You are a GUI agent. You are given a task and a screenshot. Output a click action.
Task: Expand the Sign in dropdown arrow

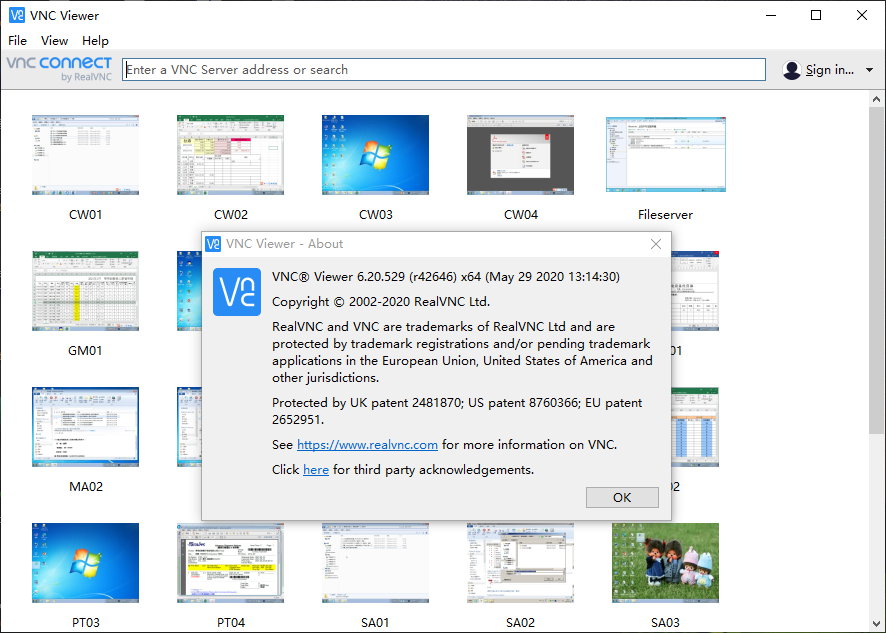[x=869, y=70]
